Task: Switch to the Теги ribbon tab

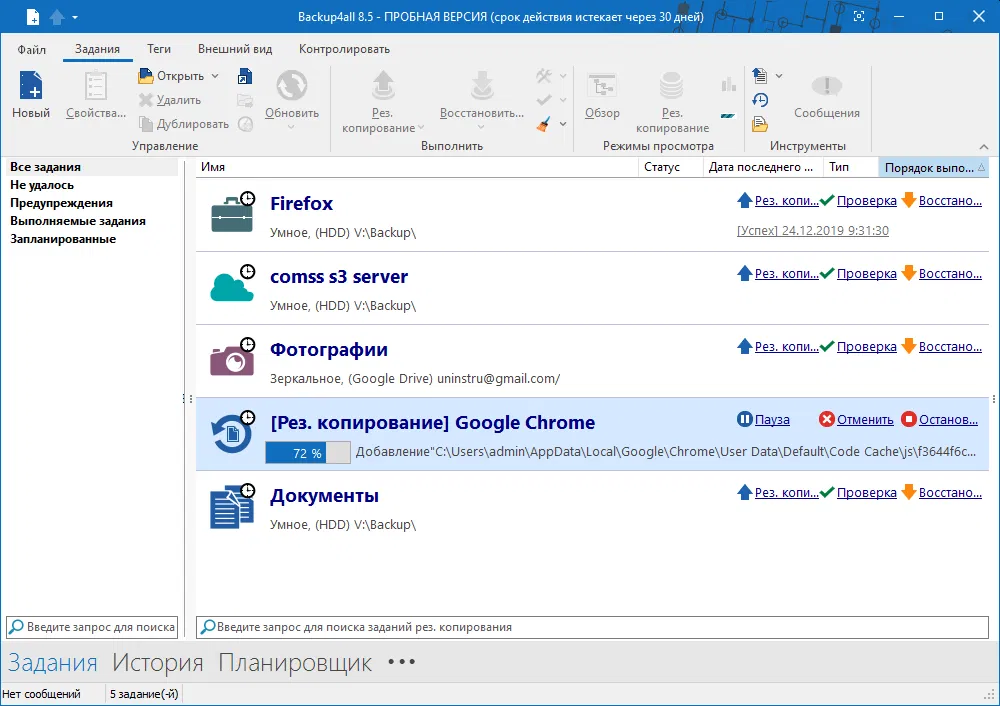Action: pyautogui.click(x=159, y=49)
